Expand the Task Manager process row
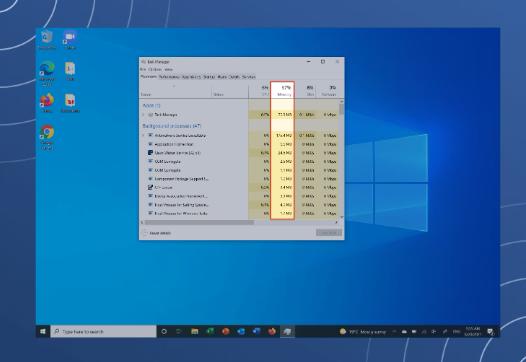The width and height of the screenshot is (526, 362). click(x=144, y=115)
